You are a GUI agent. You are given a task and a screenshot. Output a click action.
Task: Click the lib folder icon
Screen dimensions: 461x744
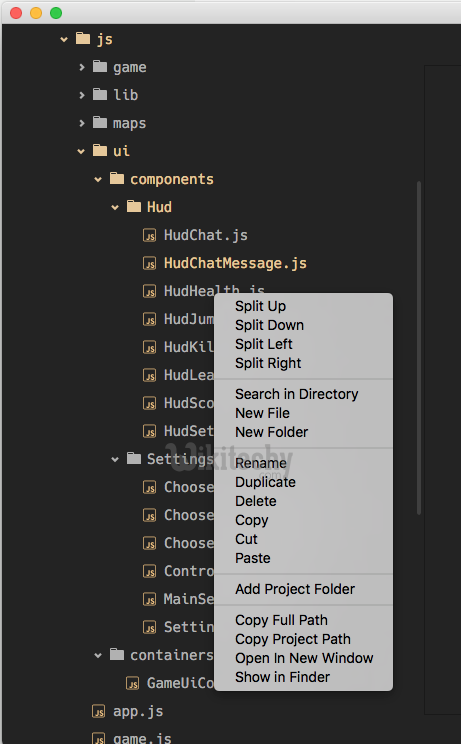coord(100,94)
